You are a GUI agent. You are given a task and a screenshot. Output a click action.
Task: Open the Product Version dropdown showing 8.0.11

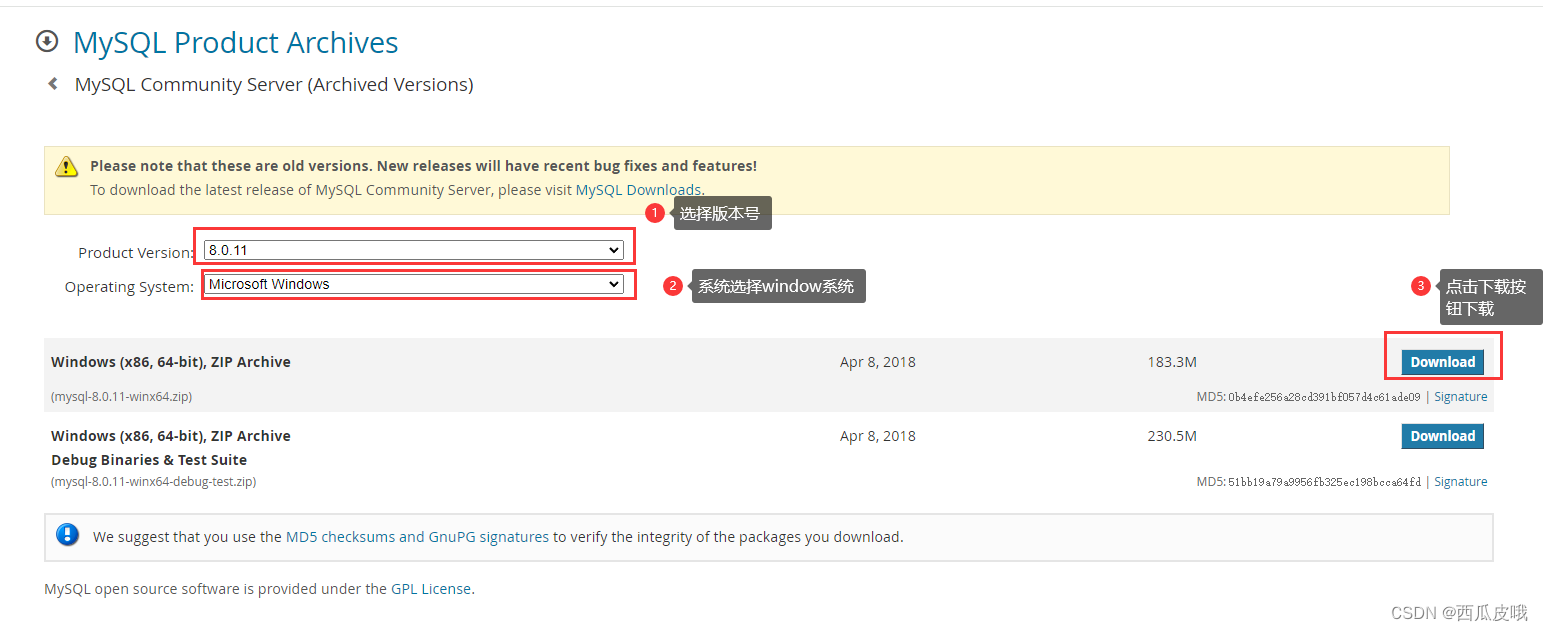tap(413, 249)
